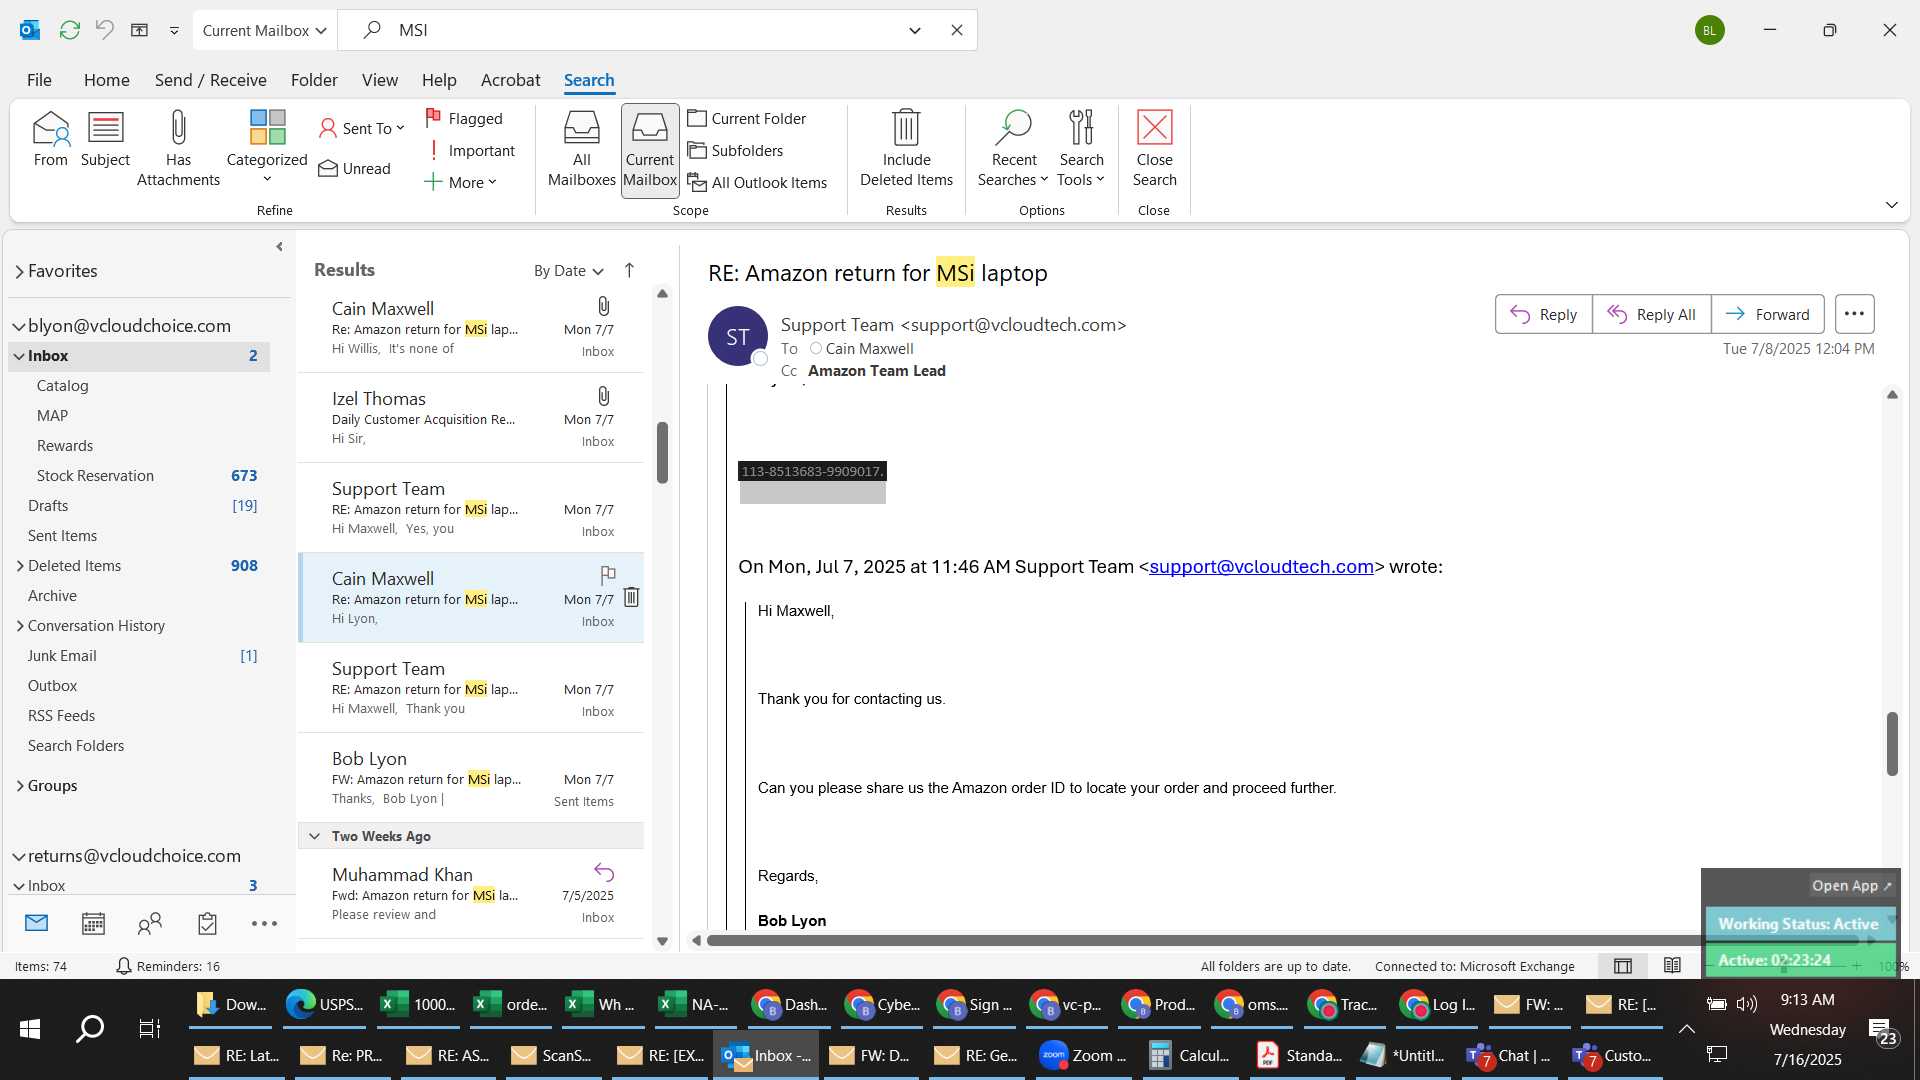Set search scope to All Mailboxes
This screenshot has height=1080, width=1920.
(x=581, y=149)
